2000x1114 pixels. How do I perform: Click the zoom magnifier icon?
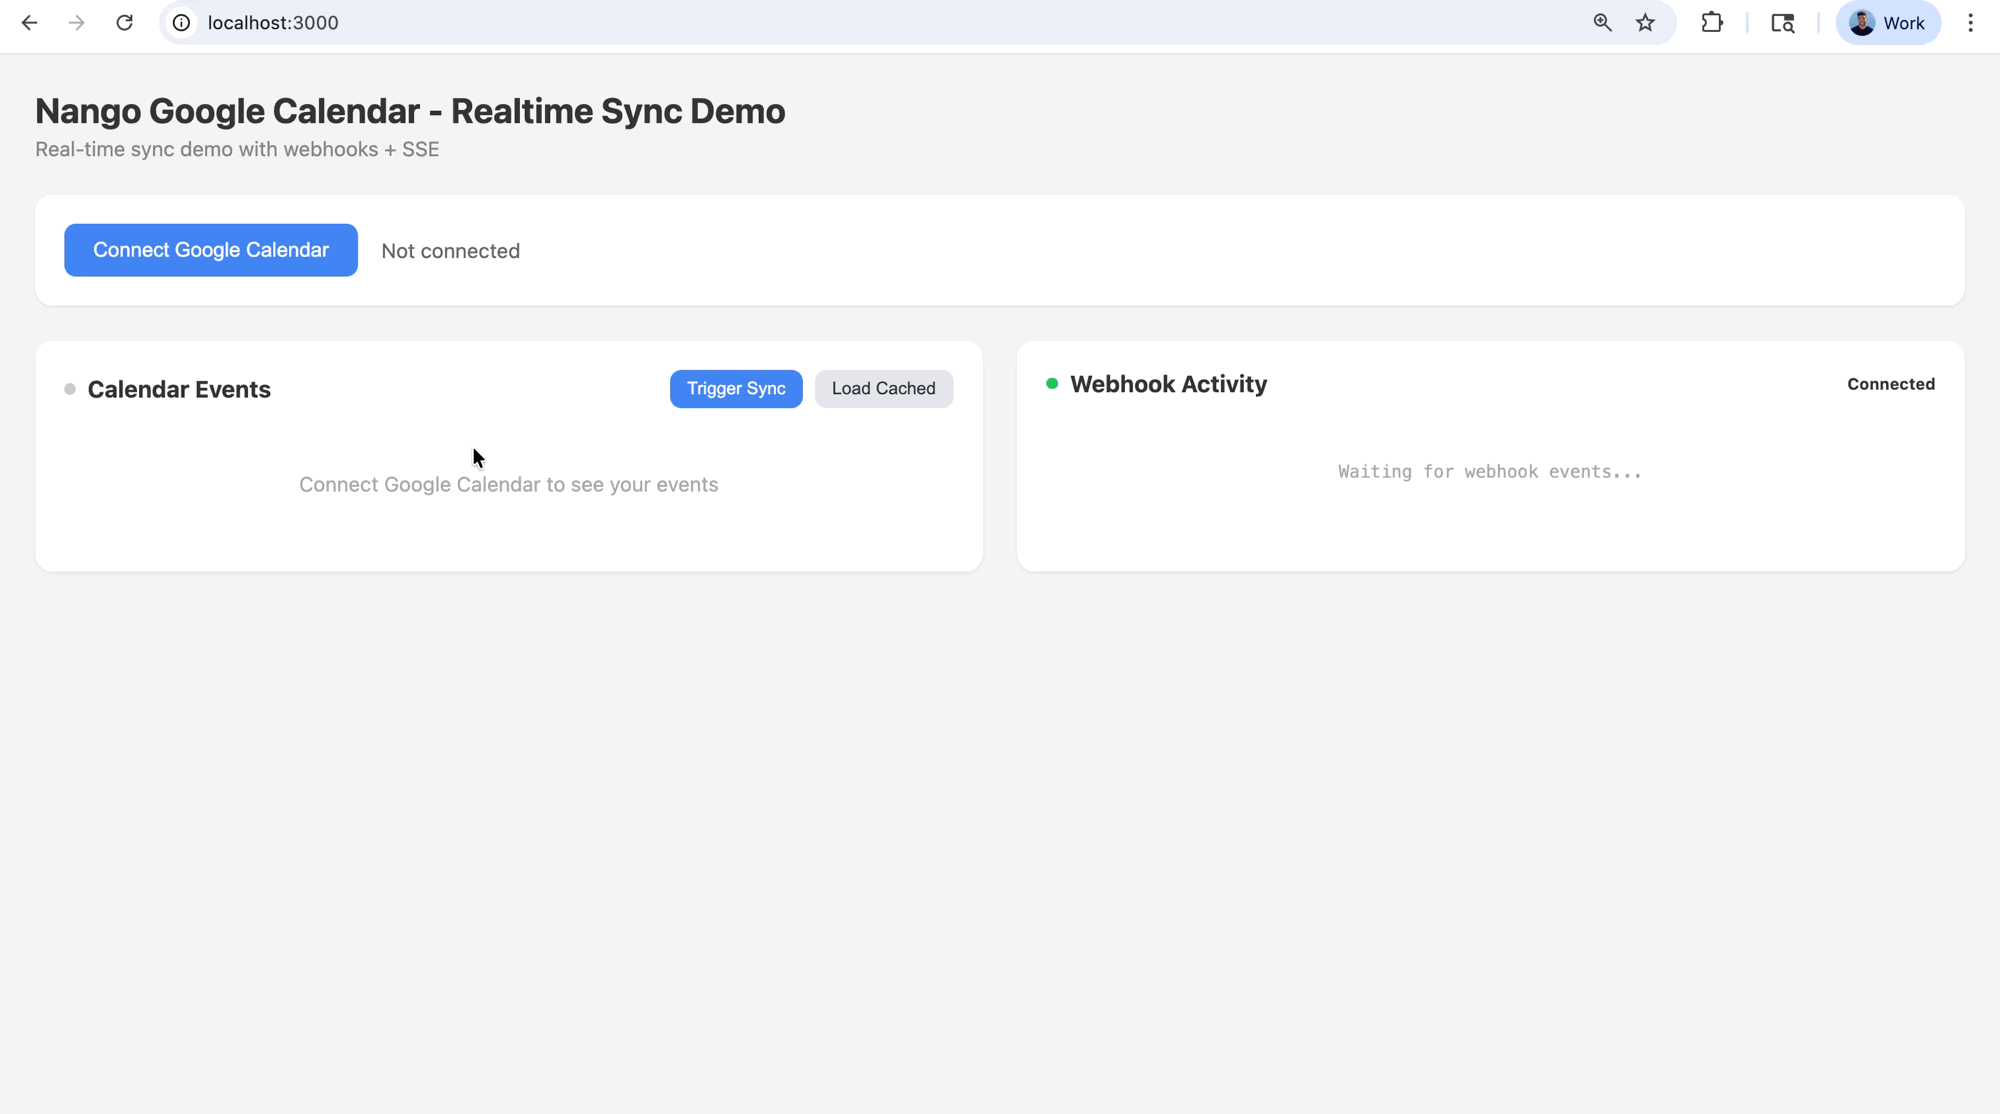click(1602, 23)
